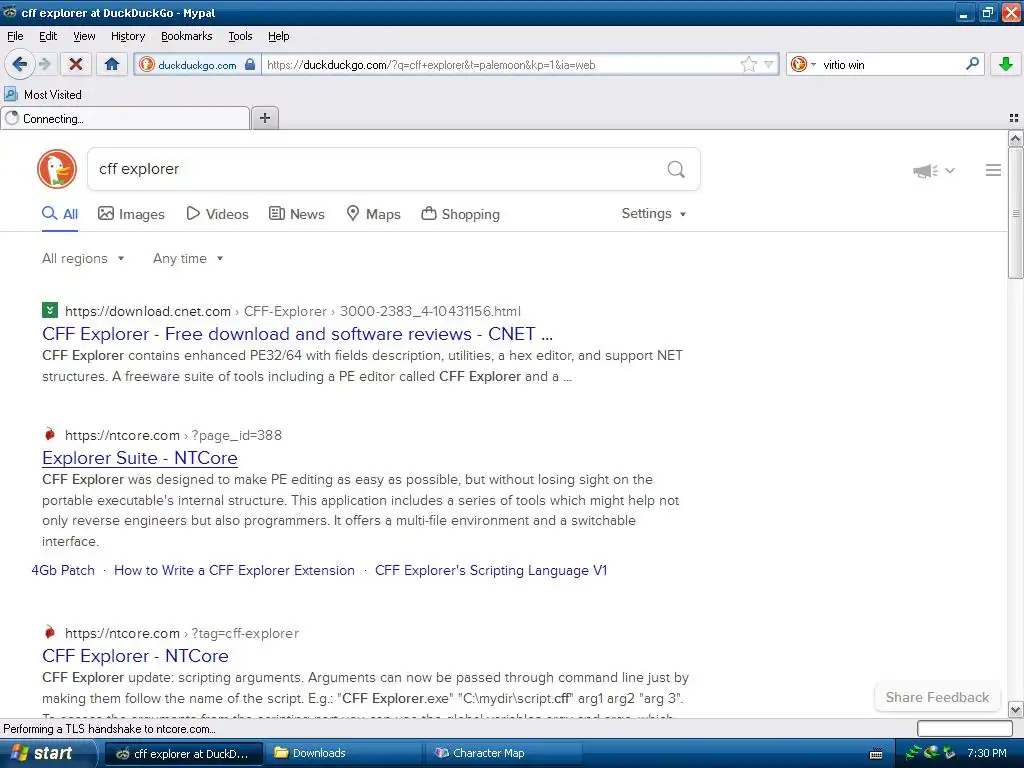
Task: Select the All results tab
Action: pyautogui.click(x=60, y=214)
